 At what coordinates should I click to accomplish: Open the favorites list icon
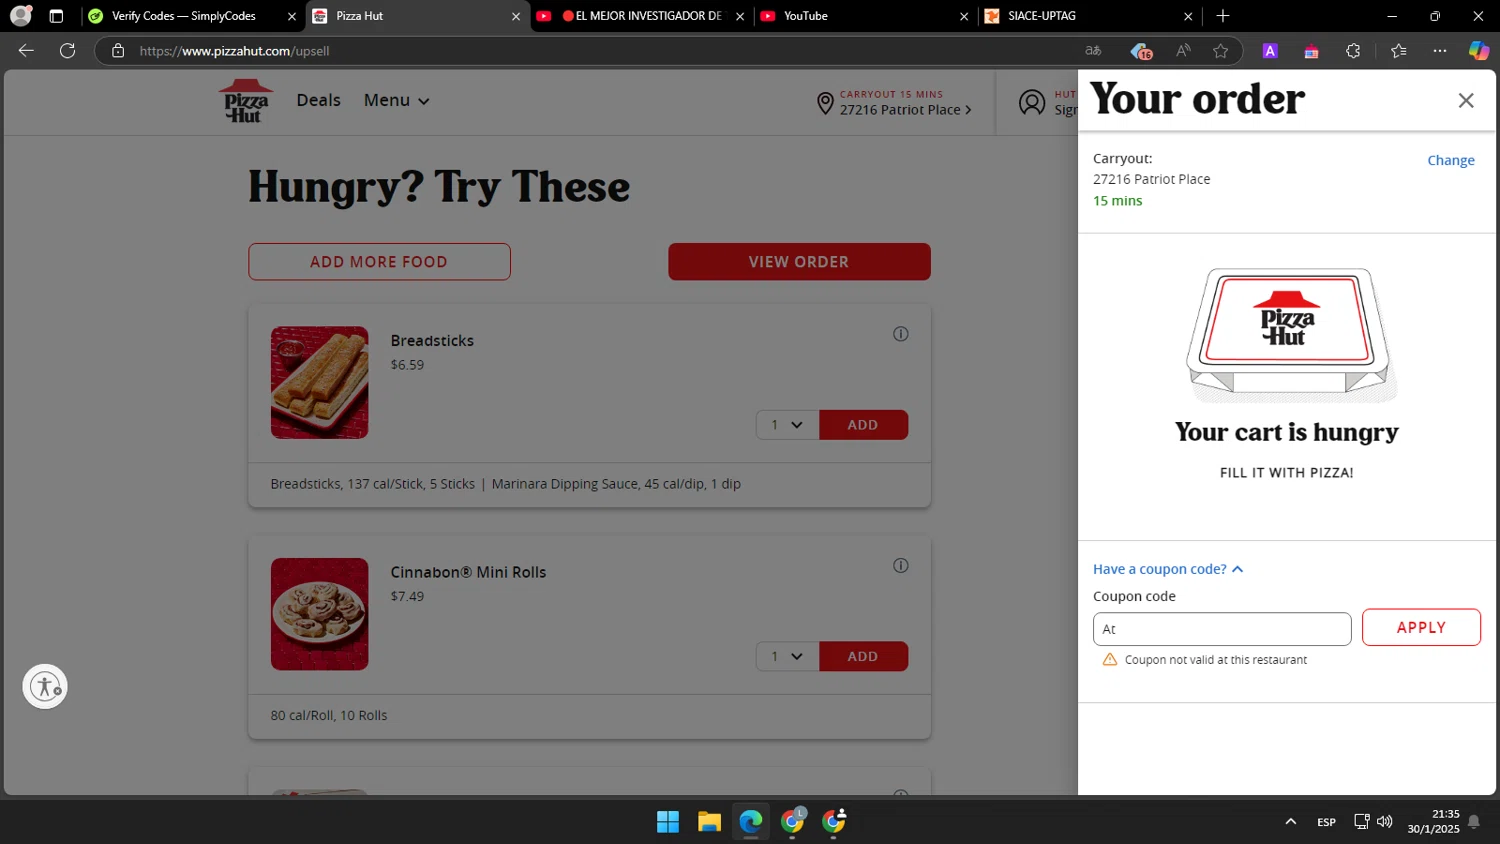(1398, 51)
